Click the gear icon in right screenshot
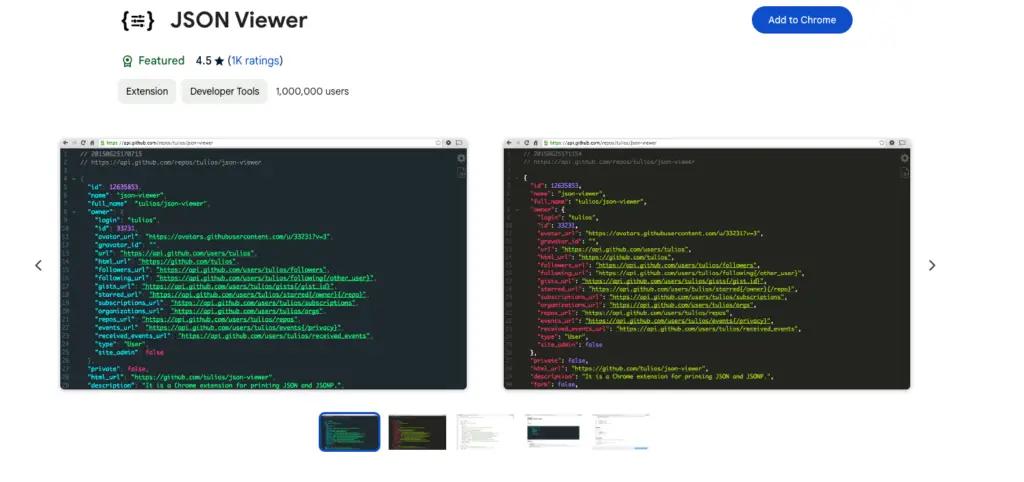This screenshot has height=482, width=1024. [904, 158]
